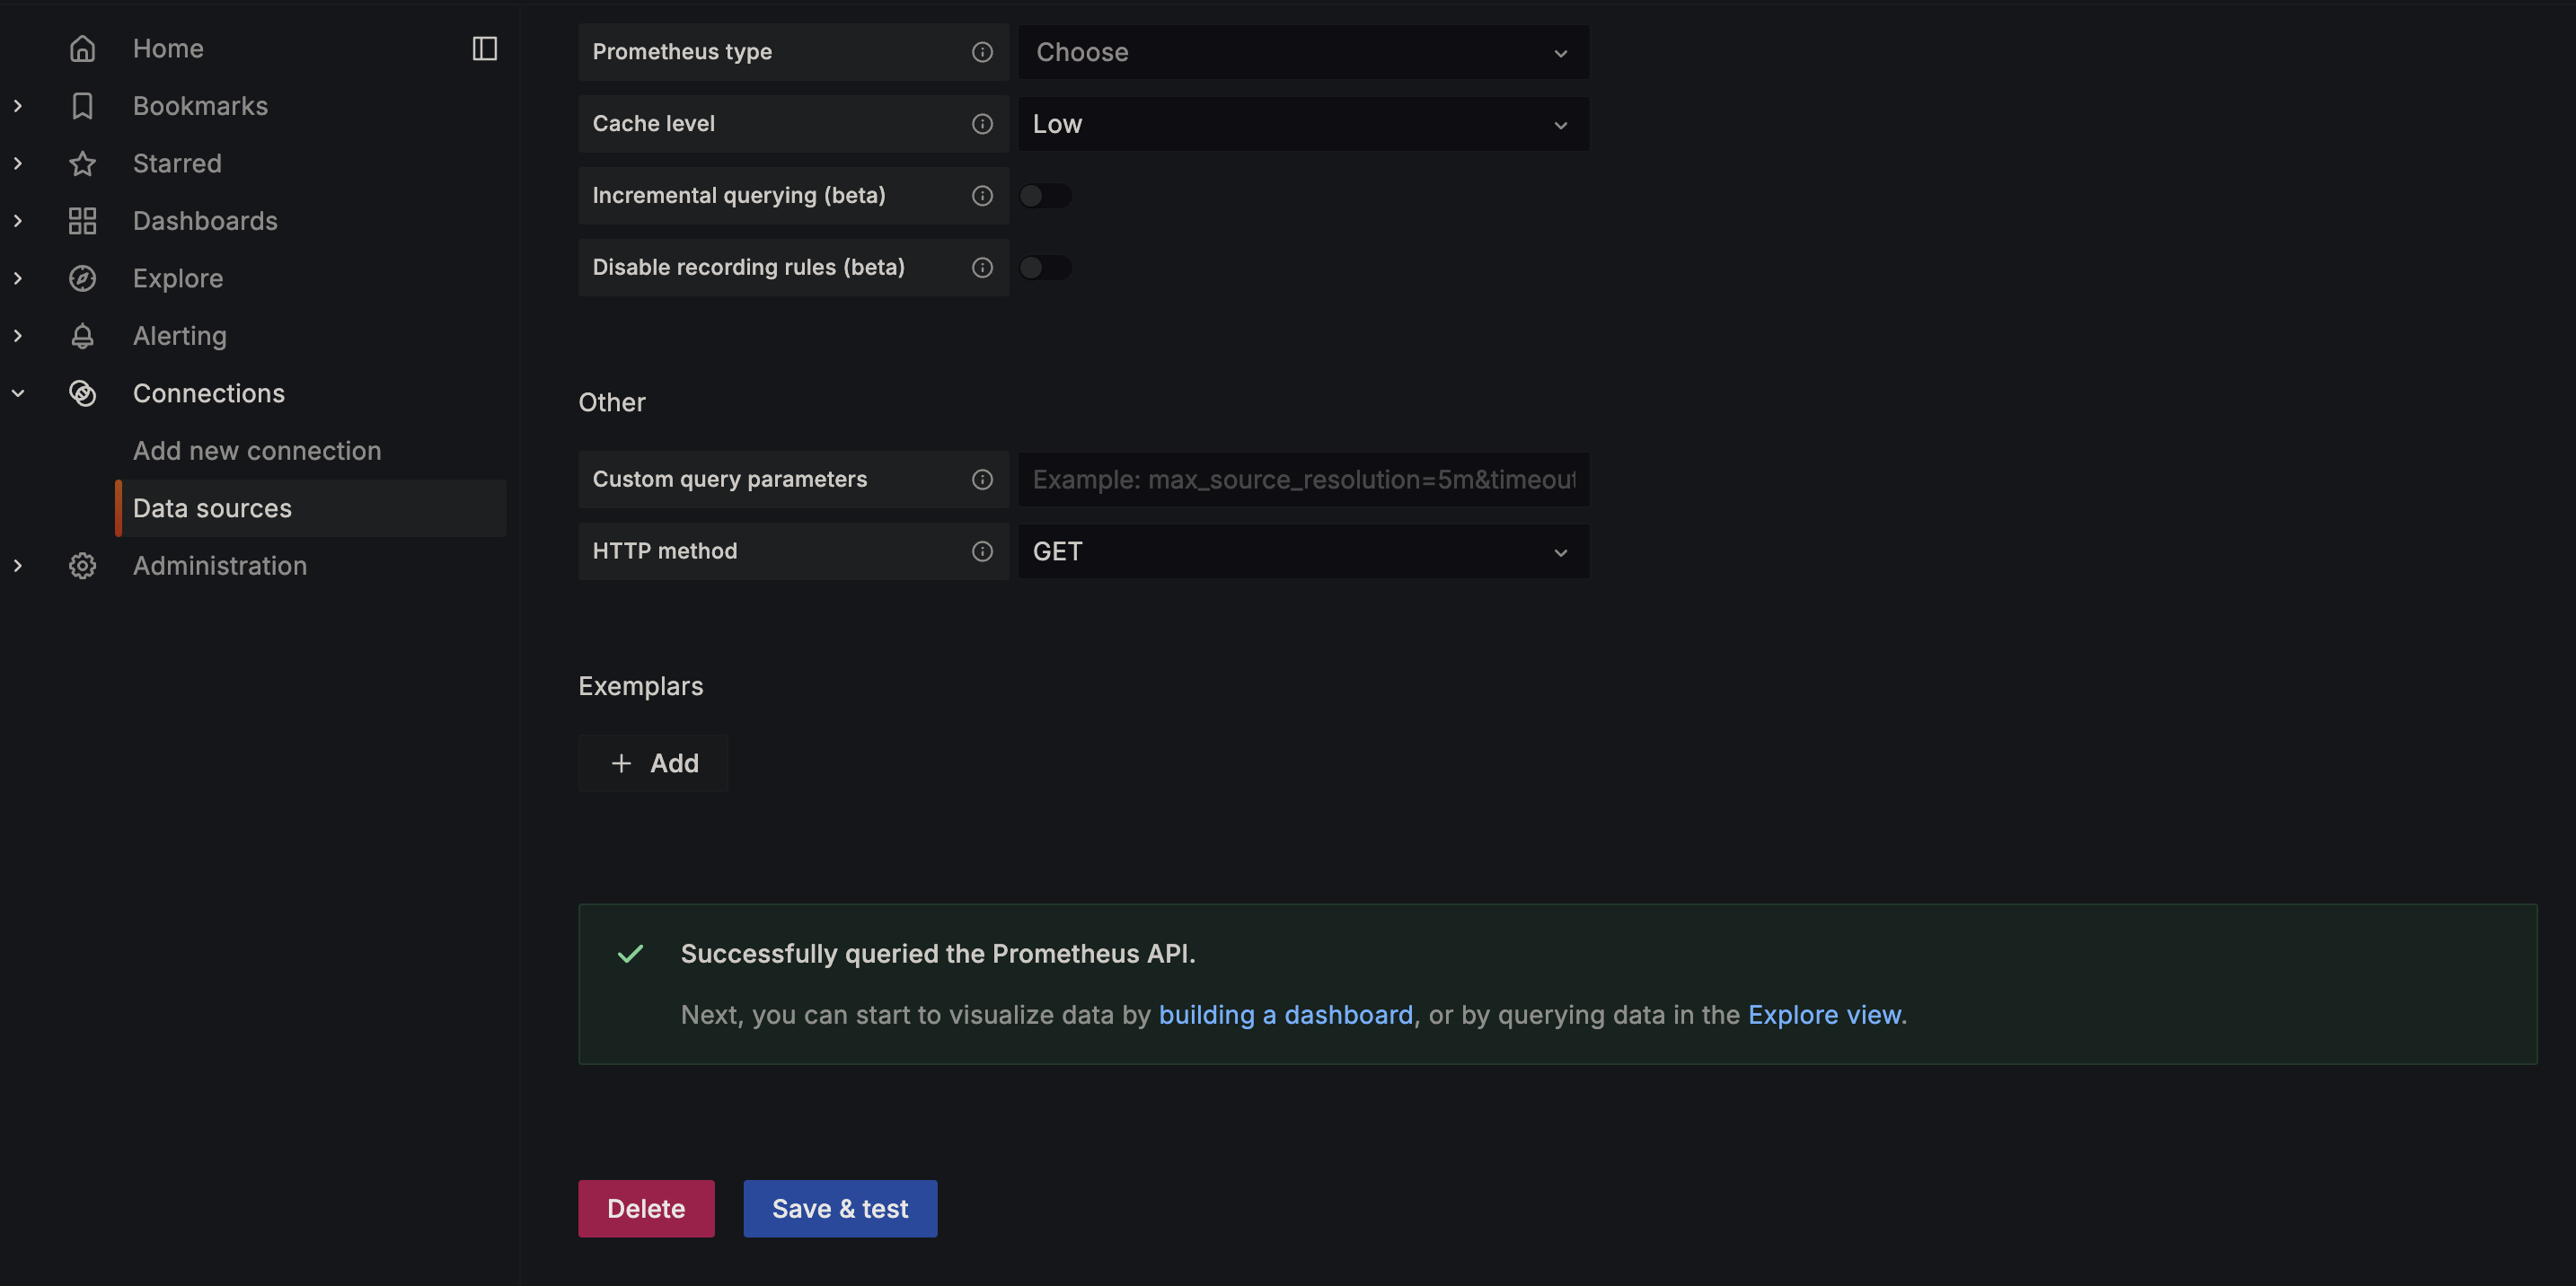
Task: Open the Prometheus type dropdown
Action: [x=1302, y=52]
